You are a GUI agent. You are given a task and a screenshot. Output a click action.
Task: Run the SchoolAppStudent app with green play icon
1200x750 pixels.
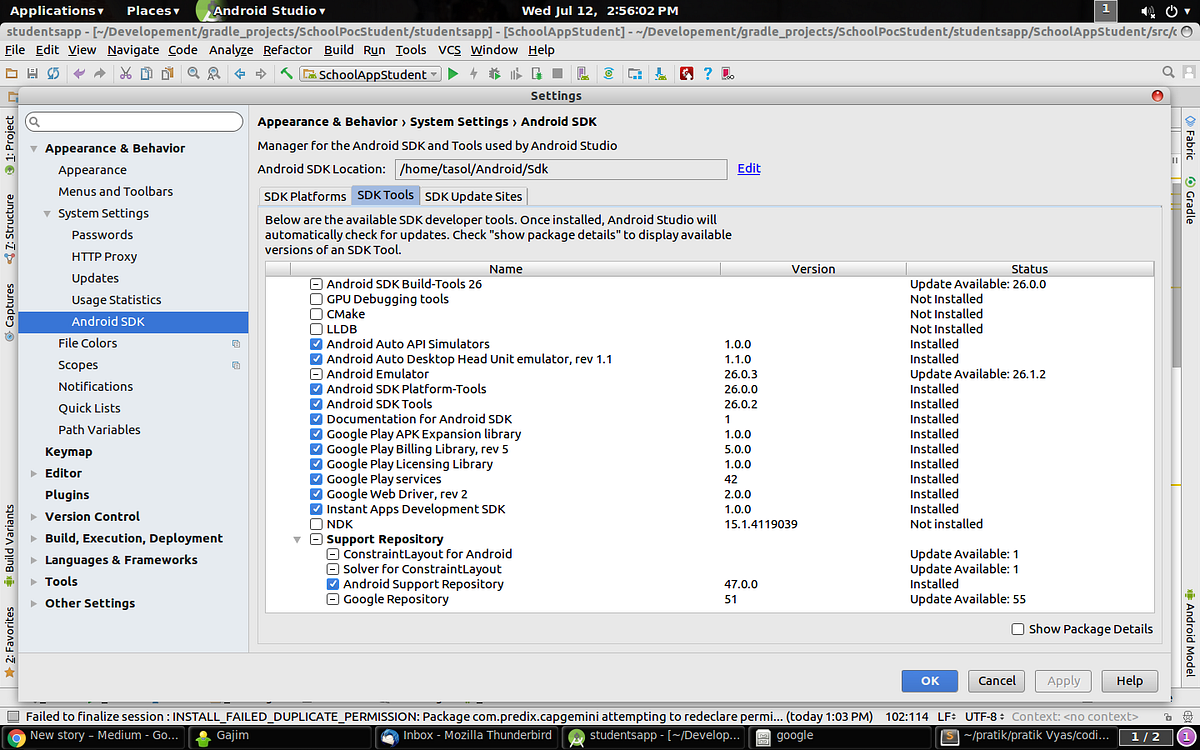pyautogui.click(x=452, y=72)
